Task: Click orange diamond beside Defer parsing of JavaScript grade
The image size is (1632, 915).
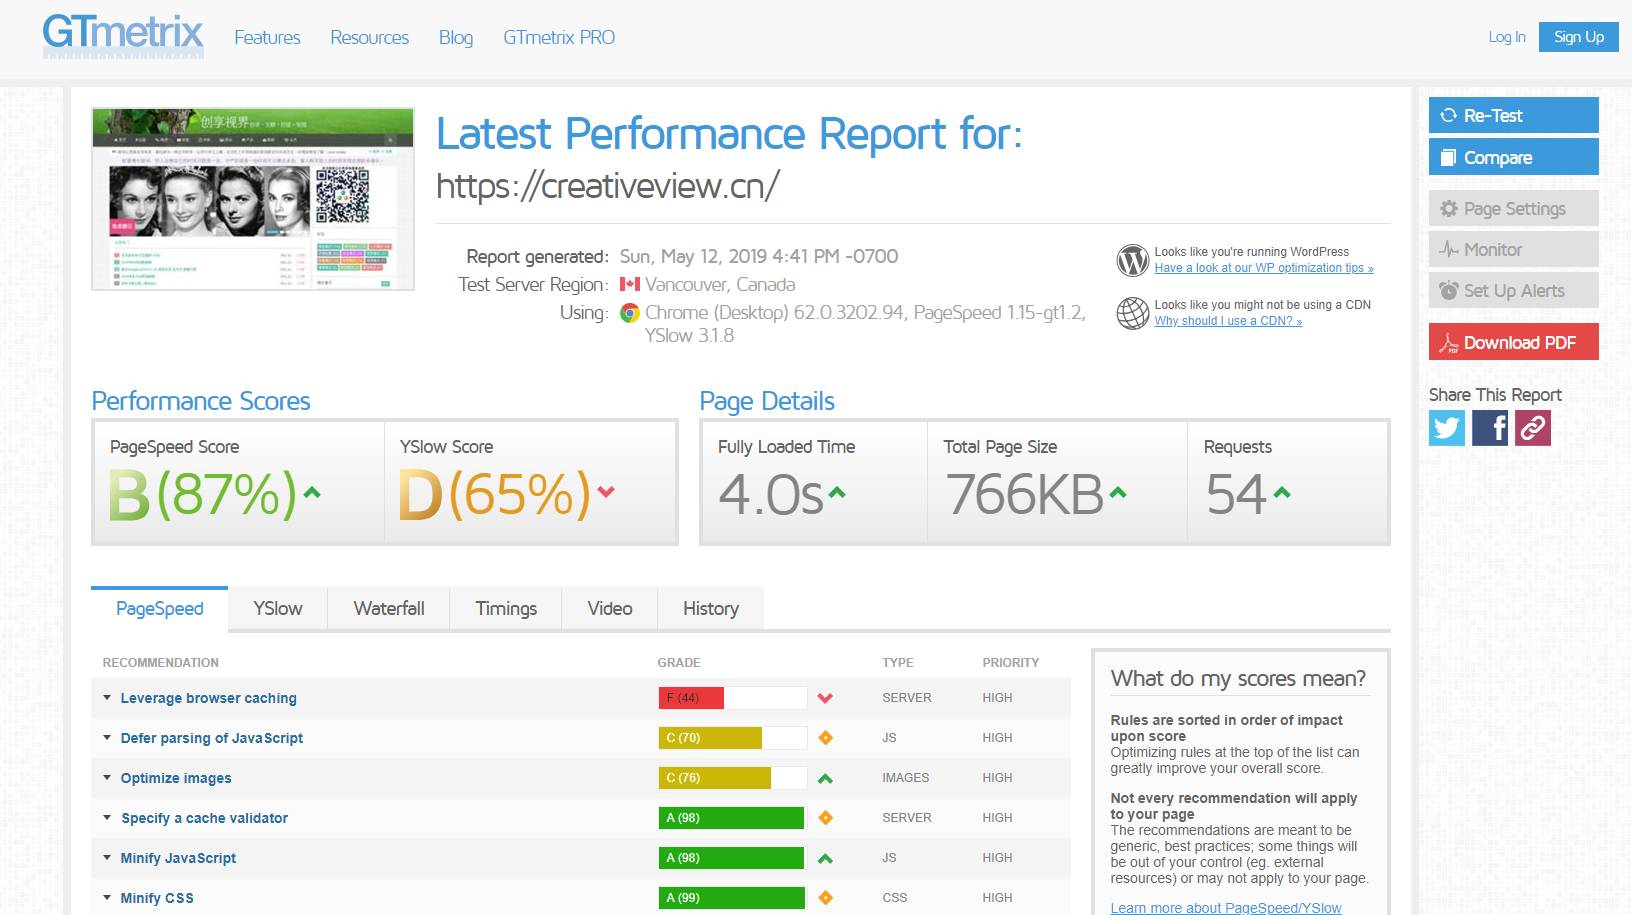Action: tap(825, 738)
